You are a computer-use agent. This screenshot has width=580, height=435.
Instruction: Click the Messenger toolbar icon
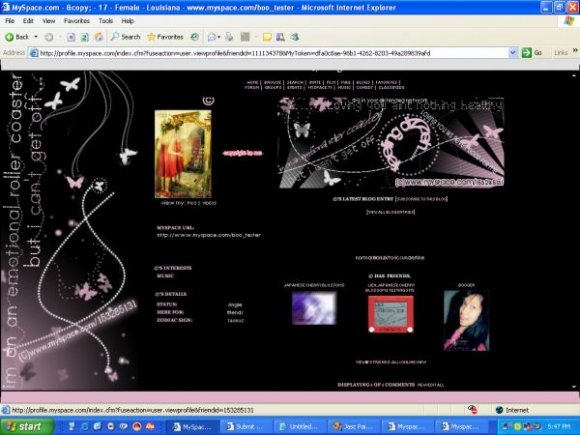click(x=295, y=37)
